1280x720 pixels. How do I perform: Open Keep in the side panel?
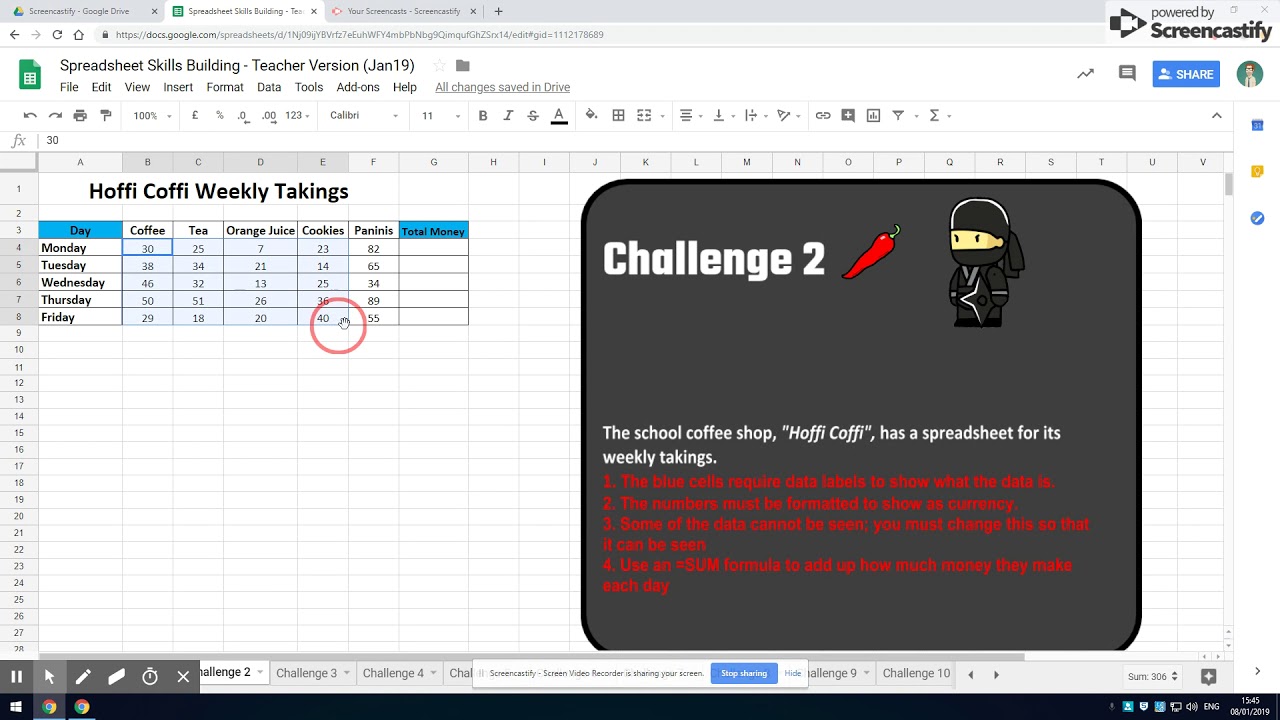(x=1258, y=172)
